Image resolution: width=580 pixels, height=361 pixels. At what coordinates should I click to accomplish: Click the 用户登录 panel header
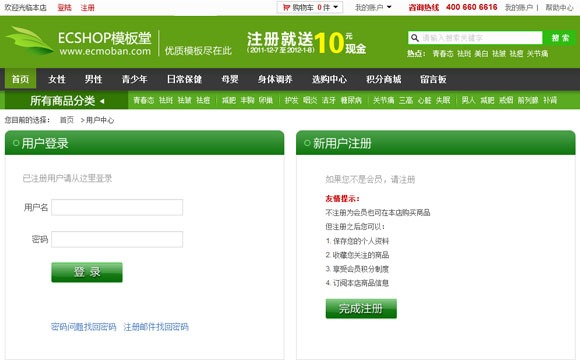[144, 143]
